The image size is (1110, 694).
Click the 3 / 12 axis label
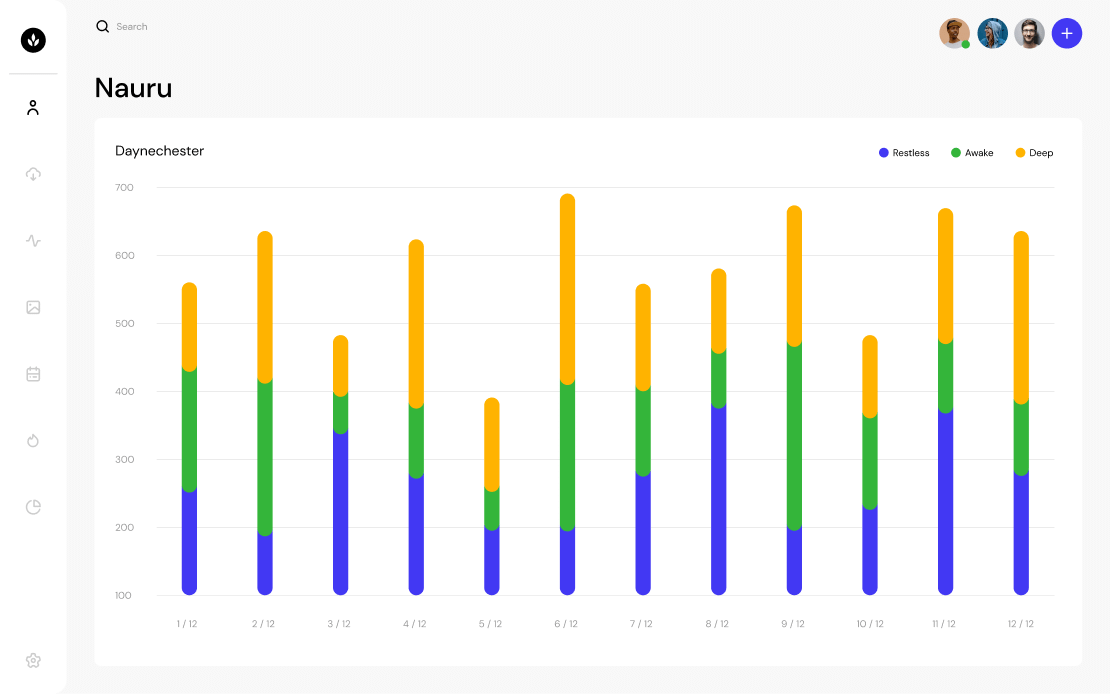coord(338,624)
